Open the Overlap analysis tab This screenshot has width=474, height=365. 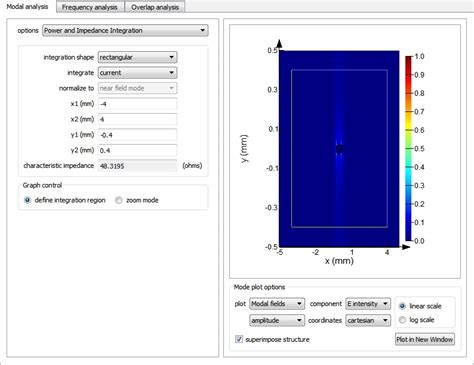tap(155, 7)
